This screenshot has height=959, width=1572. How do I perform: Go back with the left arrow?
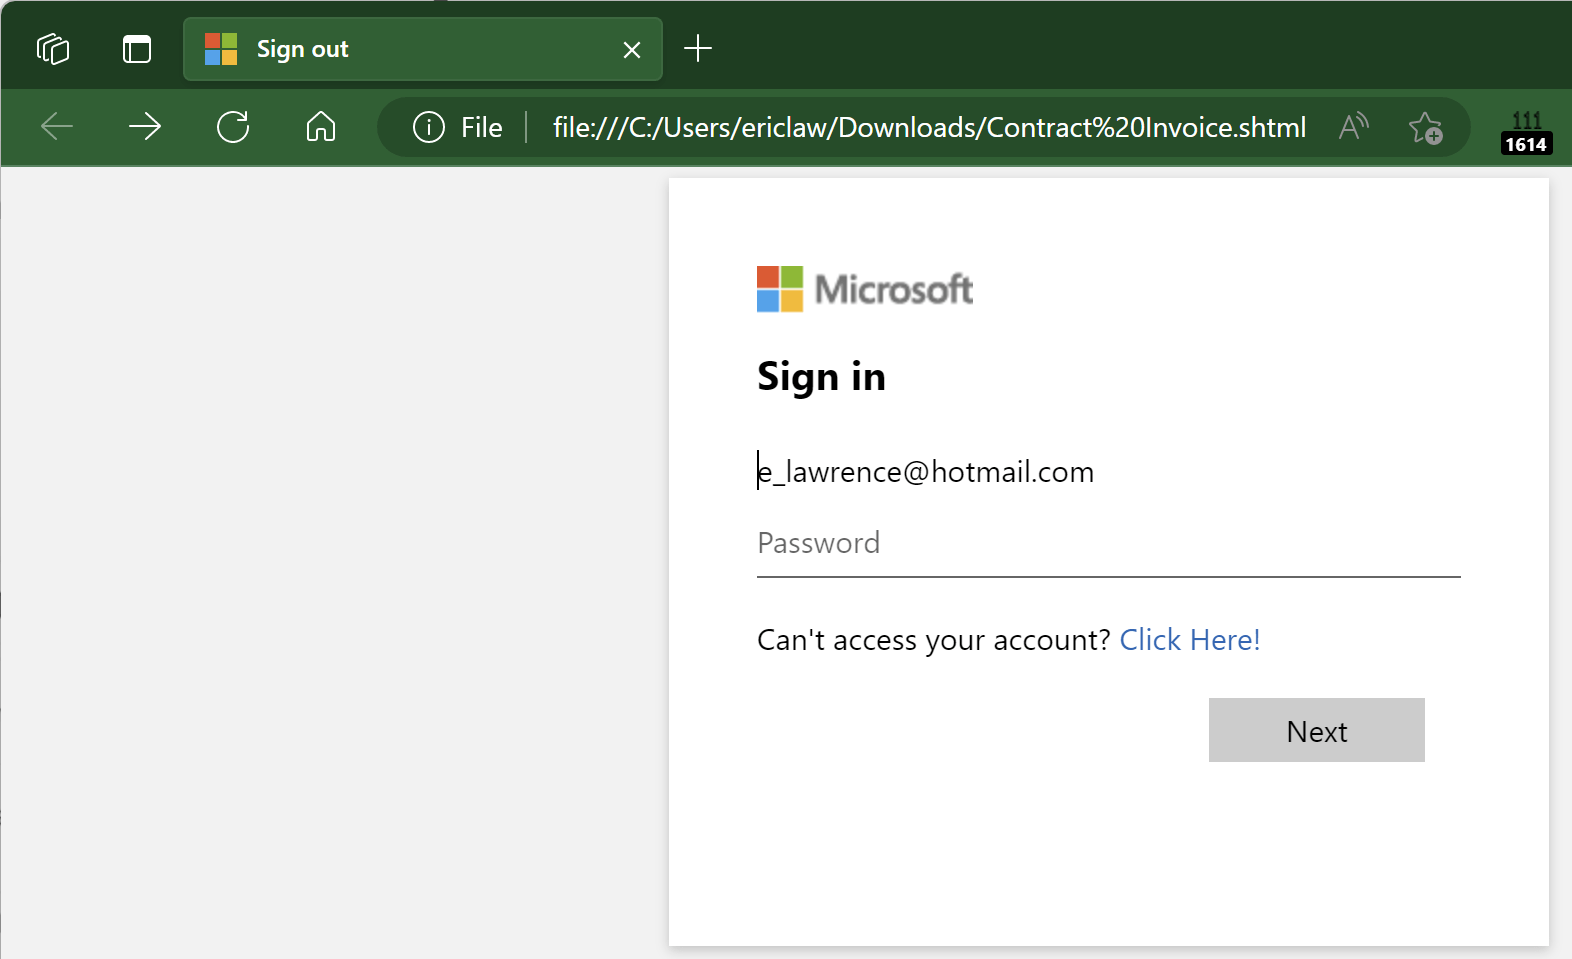tap(57, 127)
